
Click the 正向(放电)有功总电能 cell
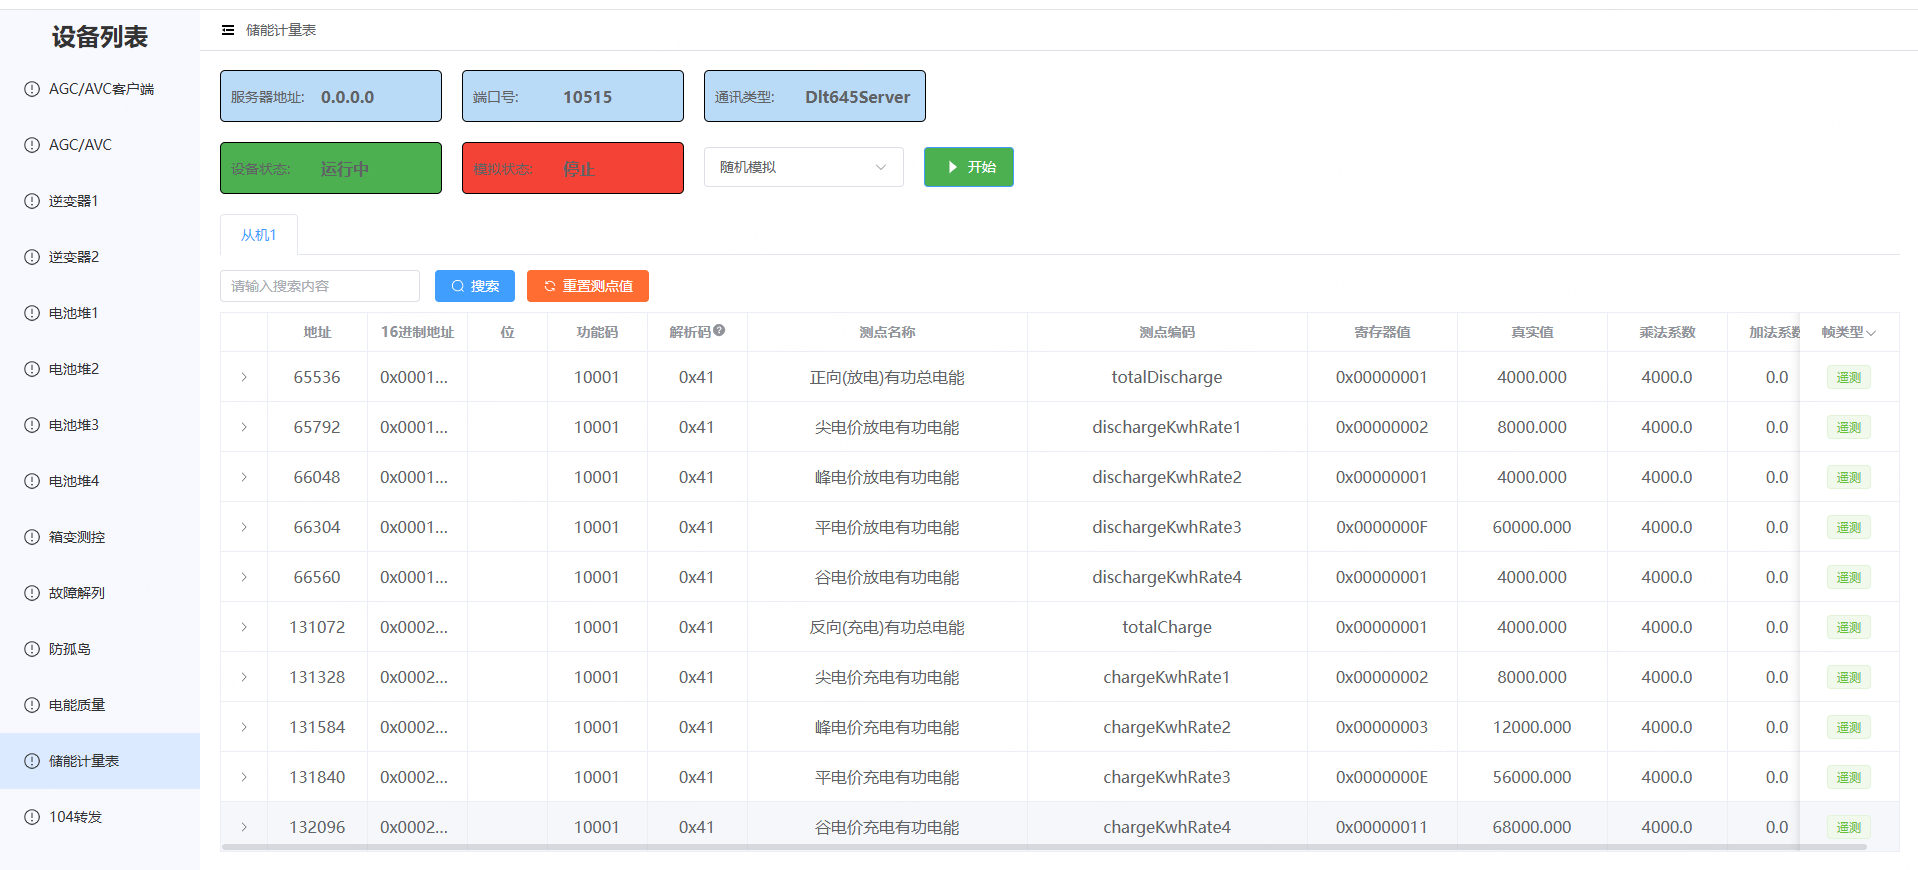tap(887, 377)
